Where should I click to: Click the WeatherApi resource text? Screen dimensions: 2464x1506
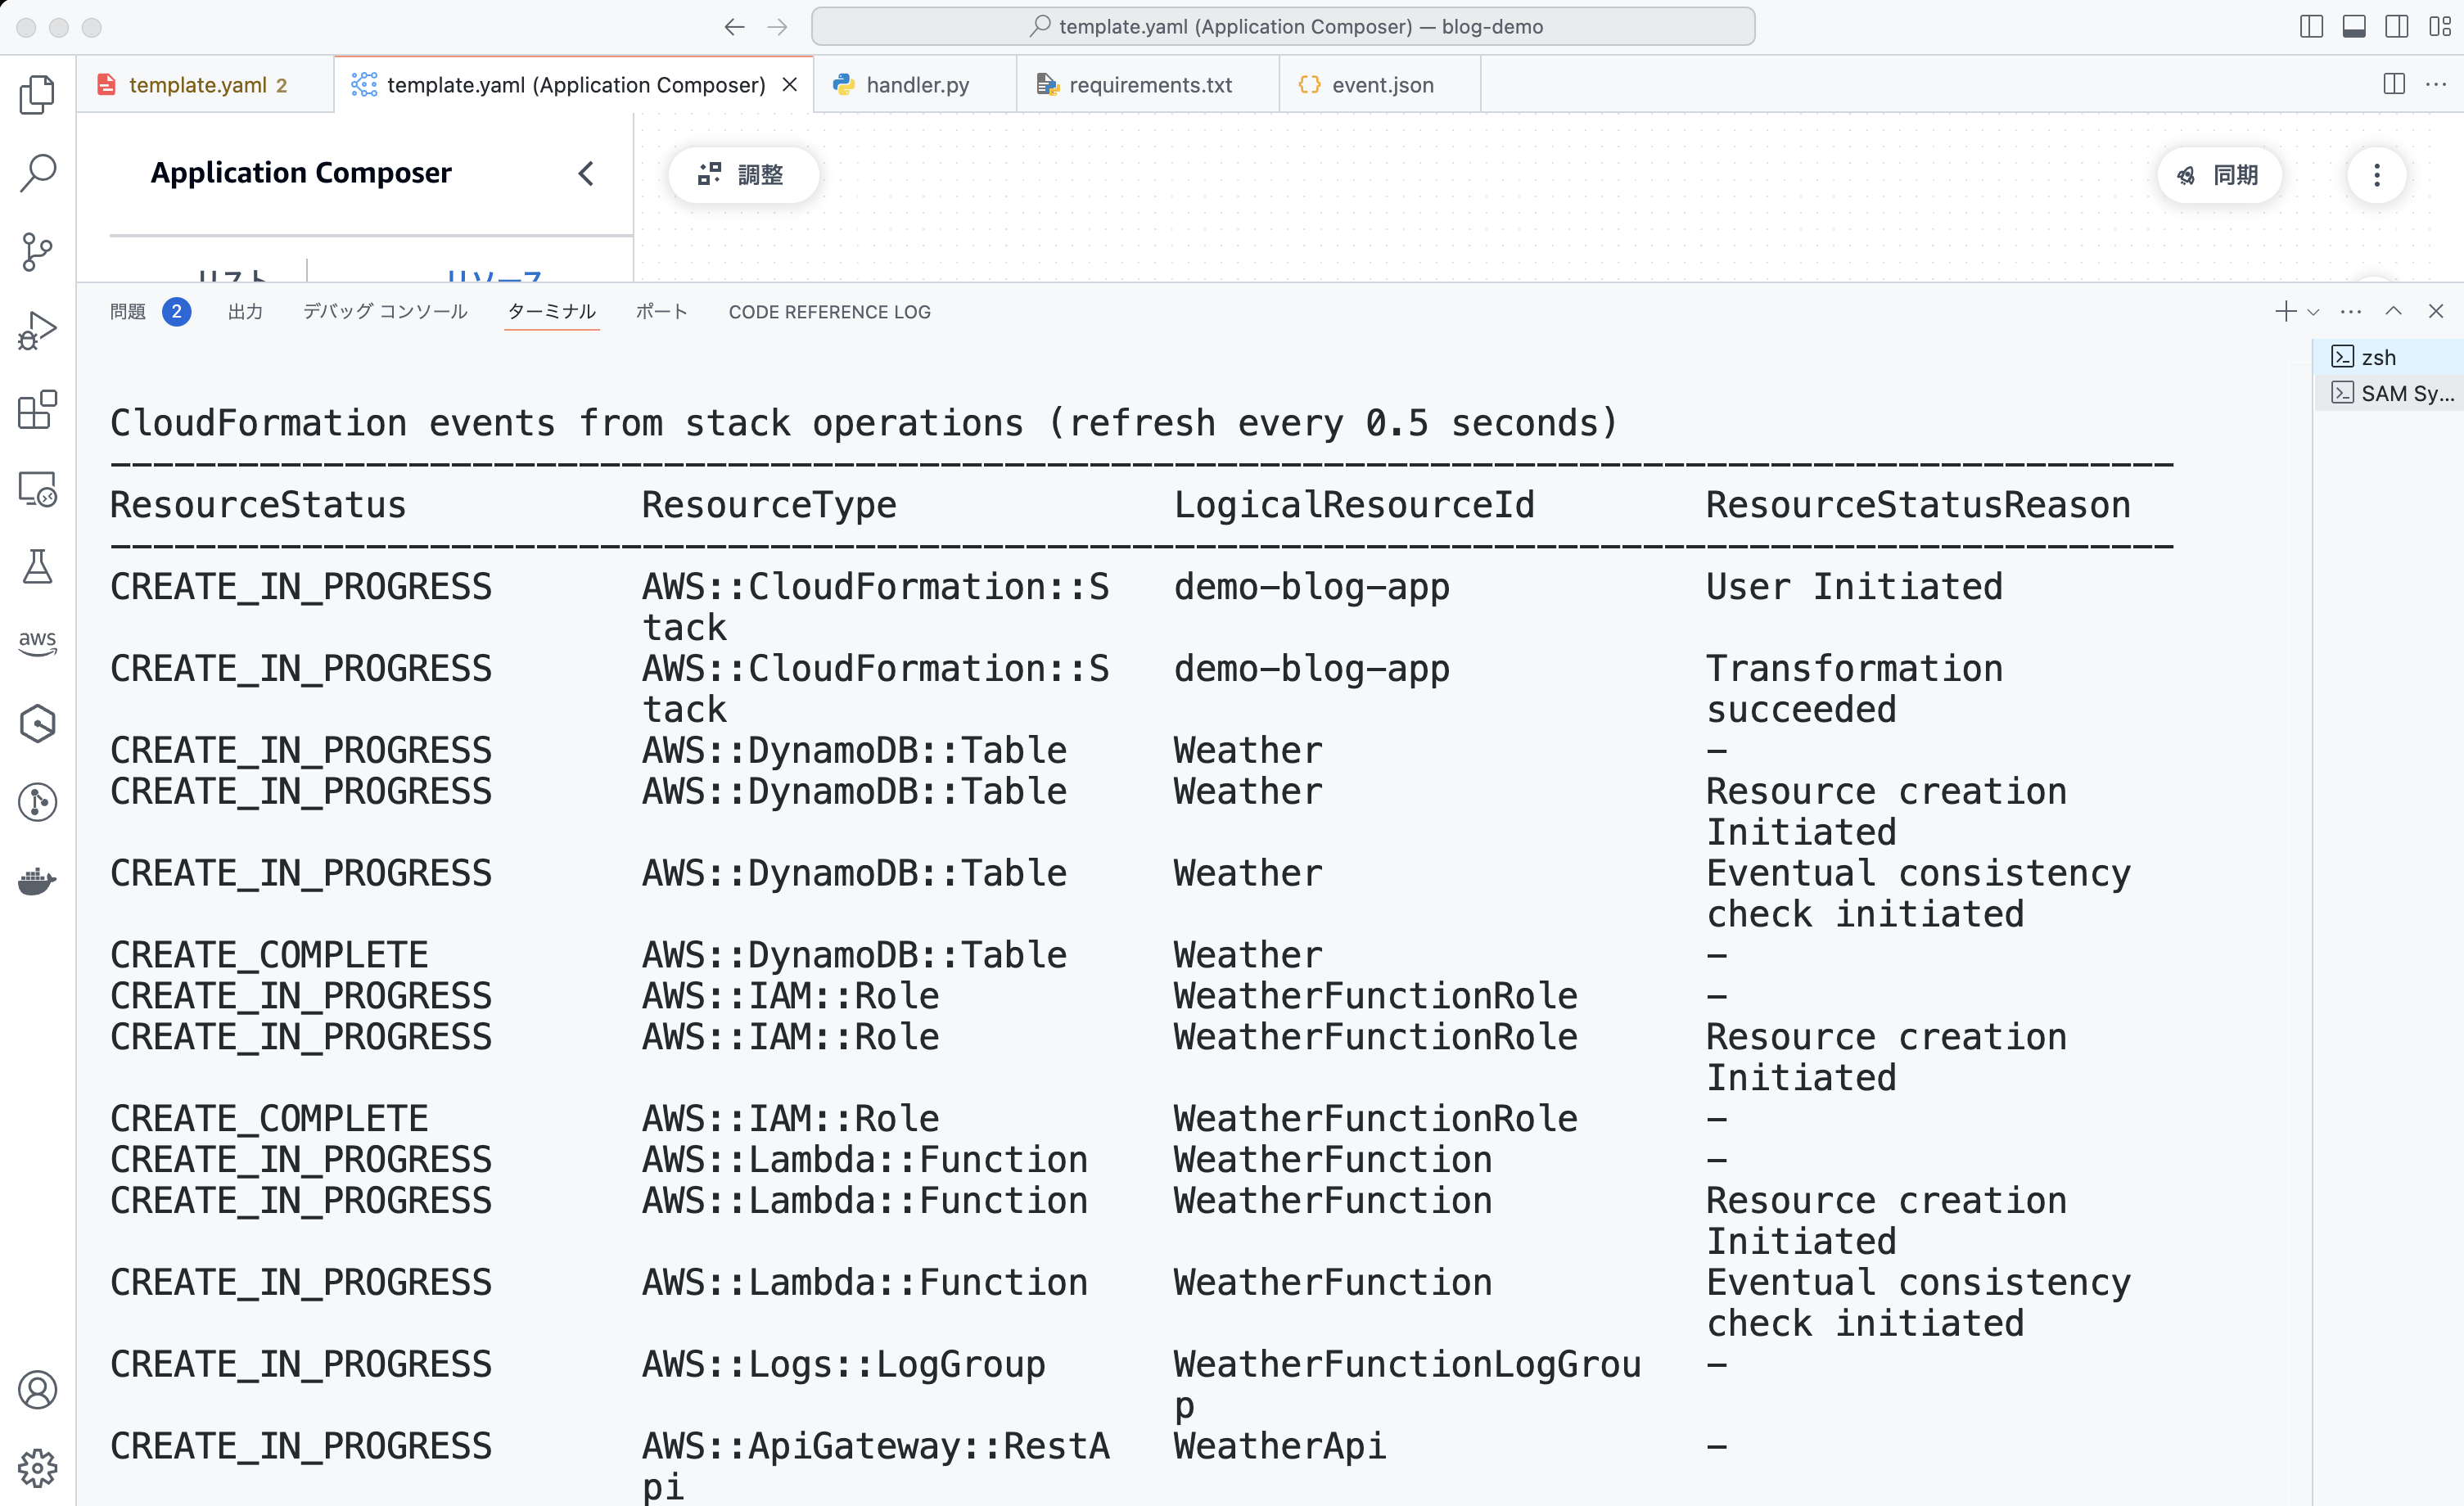(x=1280, y=1446)
